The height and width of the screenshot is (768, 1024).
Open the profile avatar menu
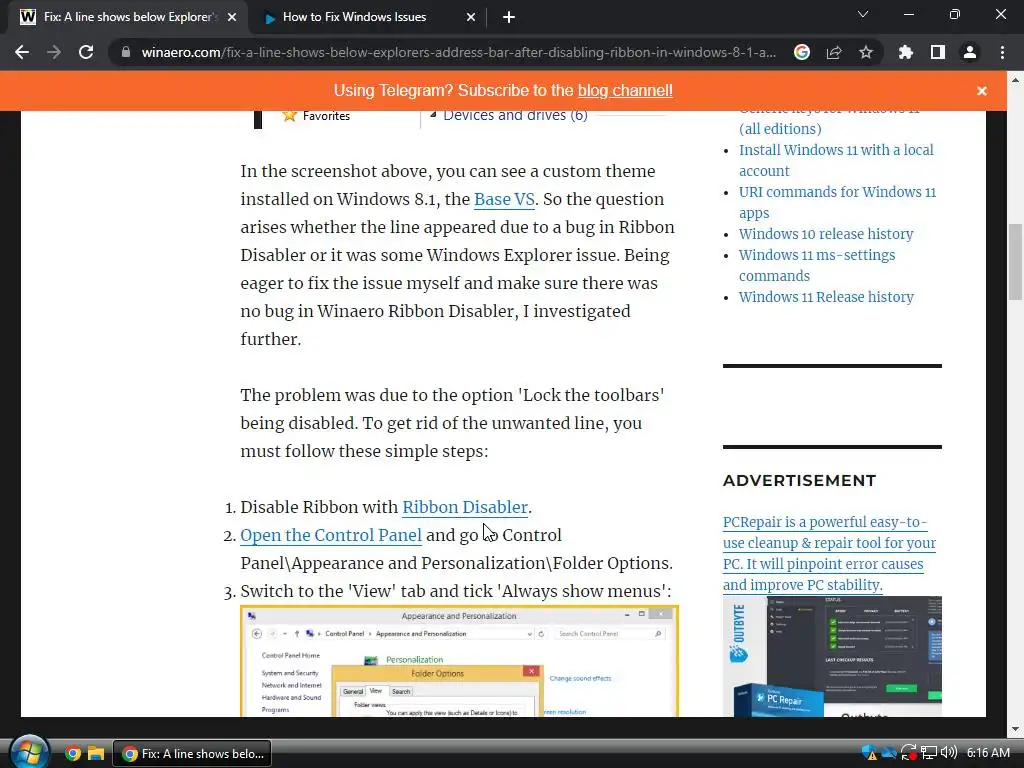970,52
